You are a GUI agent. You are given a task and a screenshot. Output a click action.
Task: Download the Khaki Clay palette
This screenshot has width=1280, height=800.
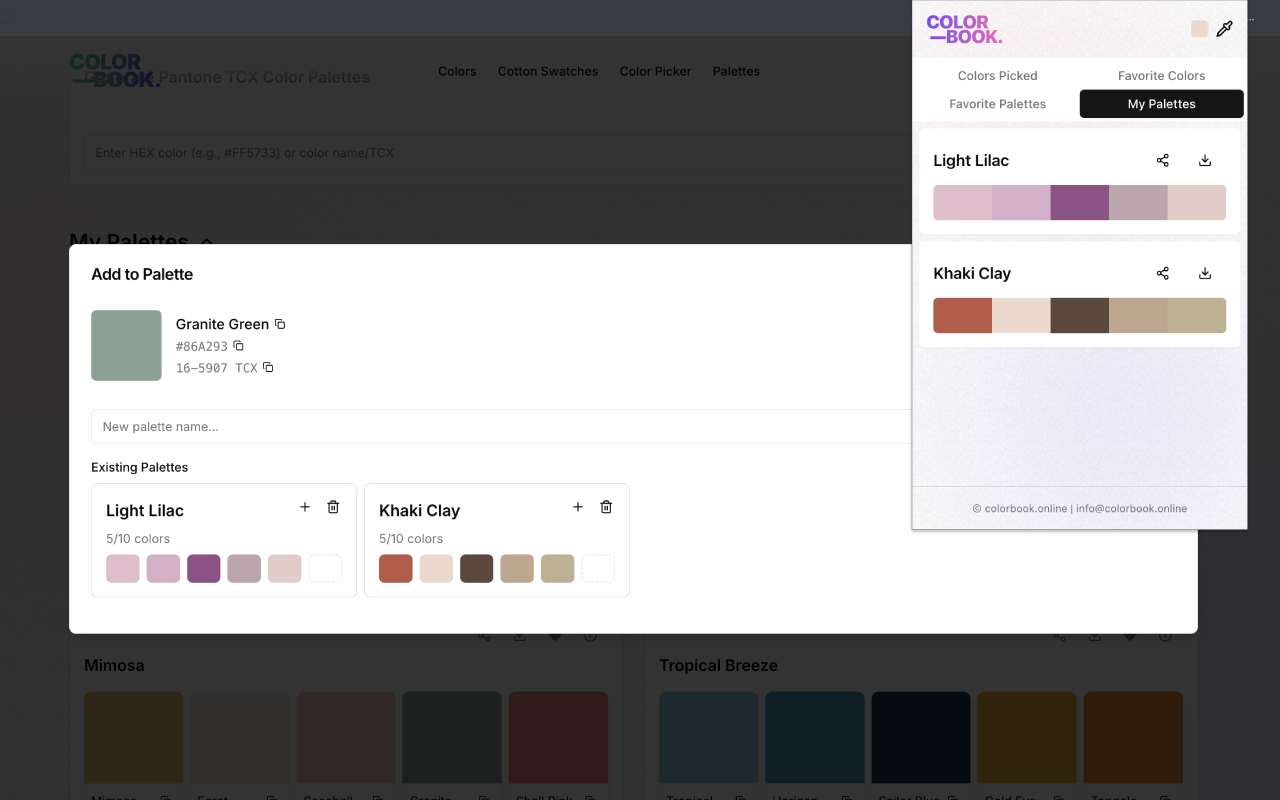coord(1205,273)
